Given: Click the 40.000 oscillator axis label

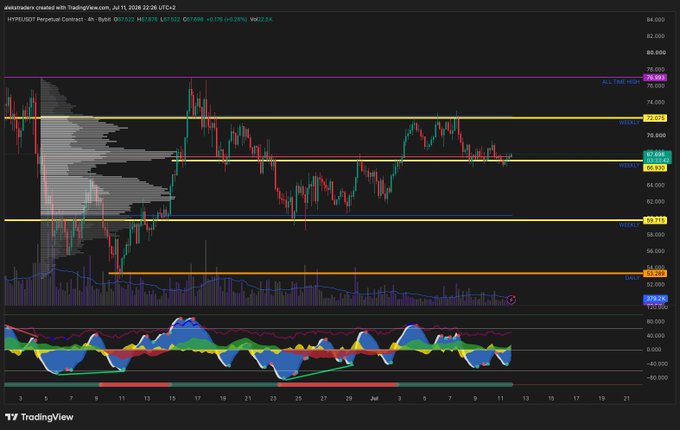Looking at the screenshot, I should (655, 336).
